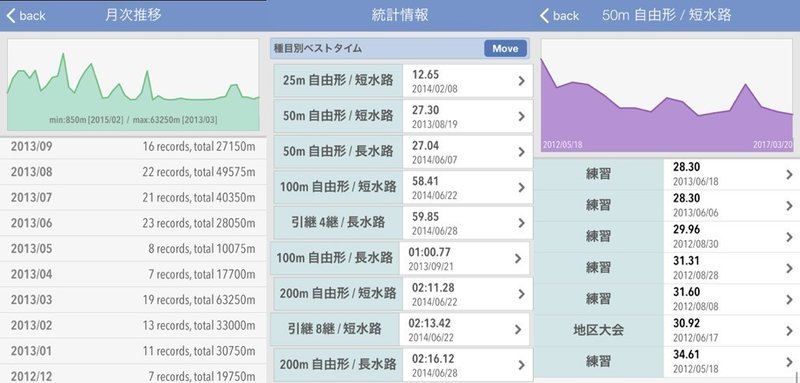The height and width of the screenshot is (383, 800).
Task: Select the 2013/08 row with 49575m total
Action: tap(133, 172)
